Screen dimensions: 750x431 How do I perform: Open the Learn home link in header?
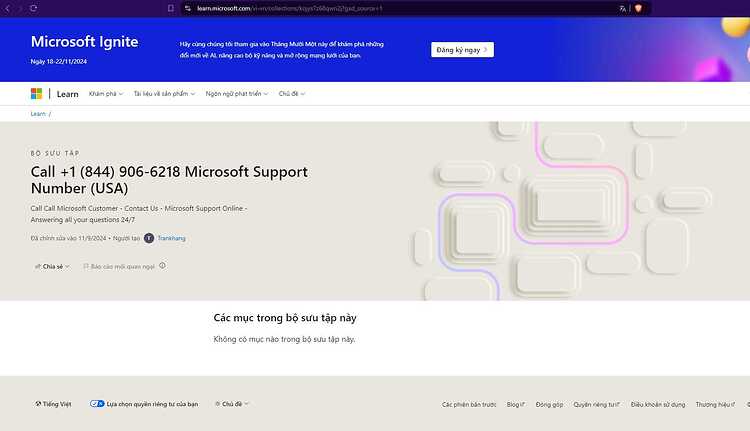67,94
